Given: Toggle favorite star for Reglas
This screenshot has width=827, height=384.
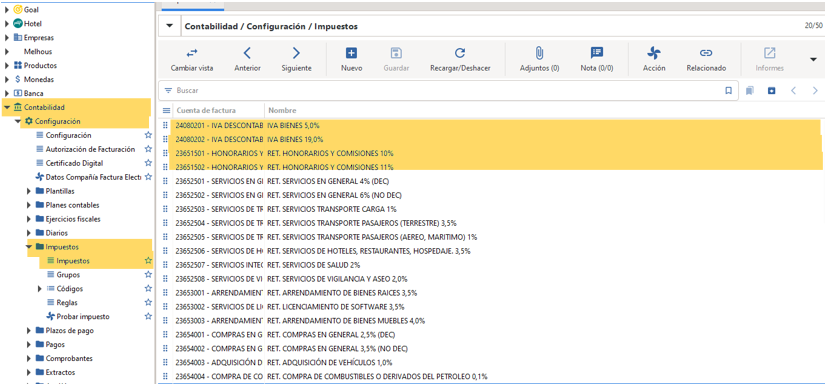Looking at the screenshot, I should point(148,302).
